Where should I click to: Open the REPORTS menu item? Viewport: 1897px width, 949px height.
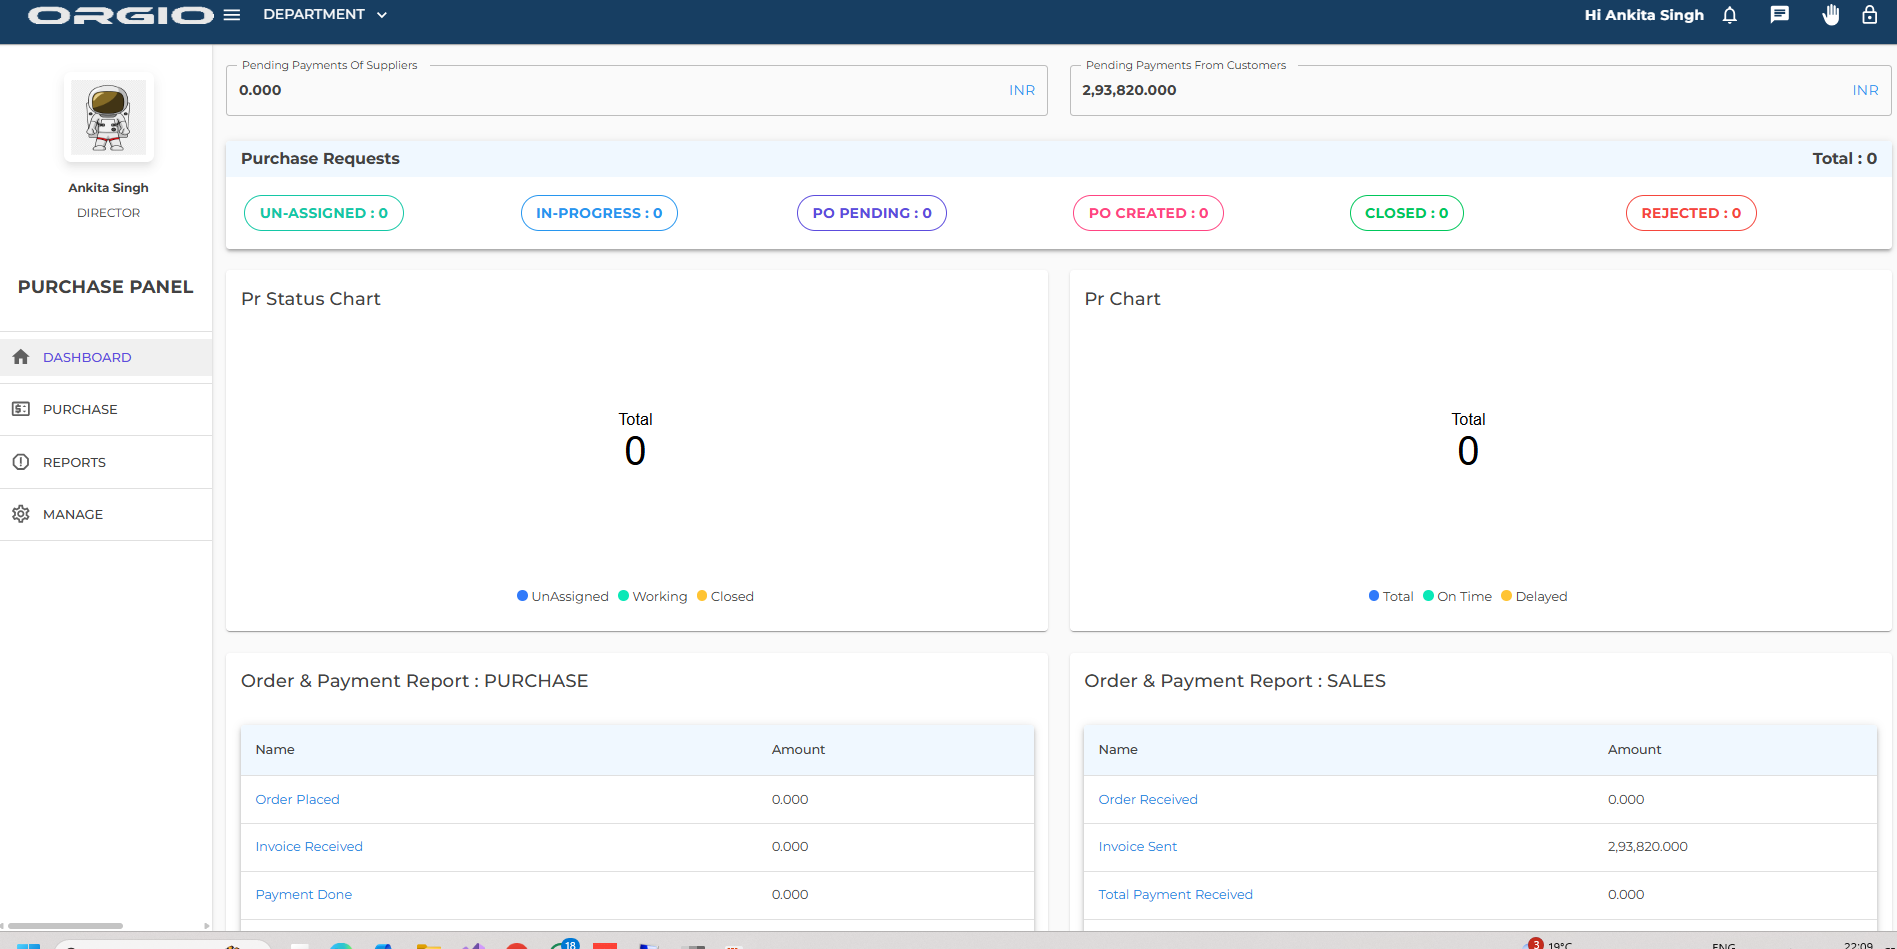coord(74,462)
